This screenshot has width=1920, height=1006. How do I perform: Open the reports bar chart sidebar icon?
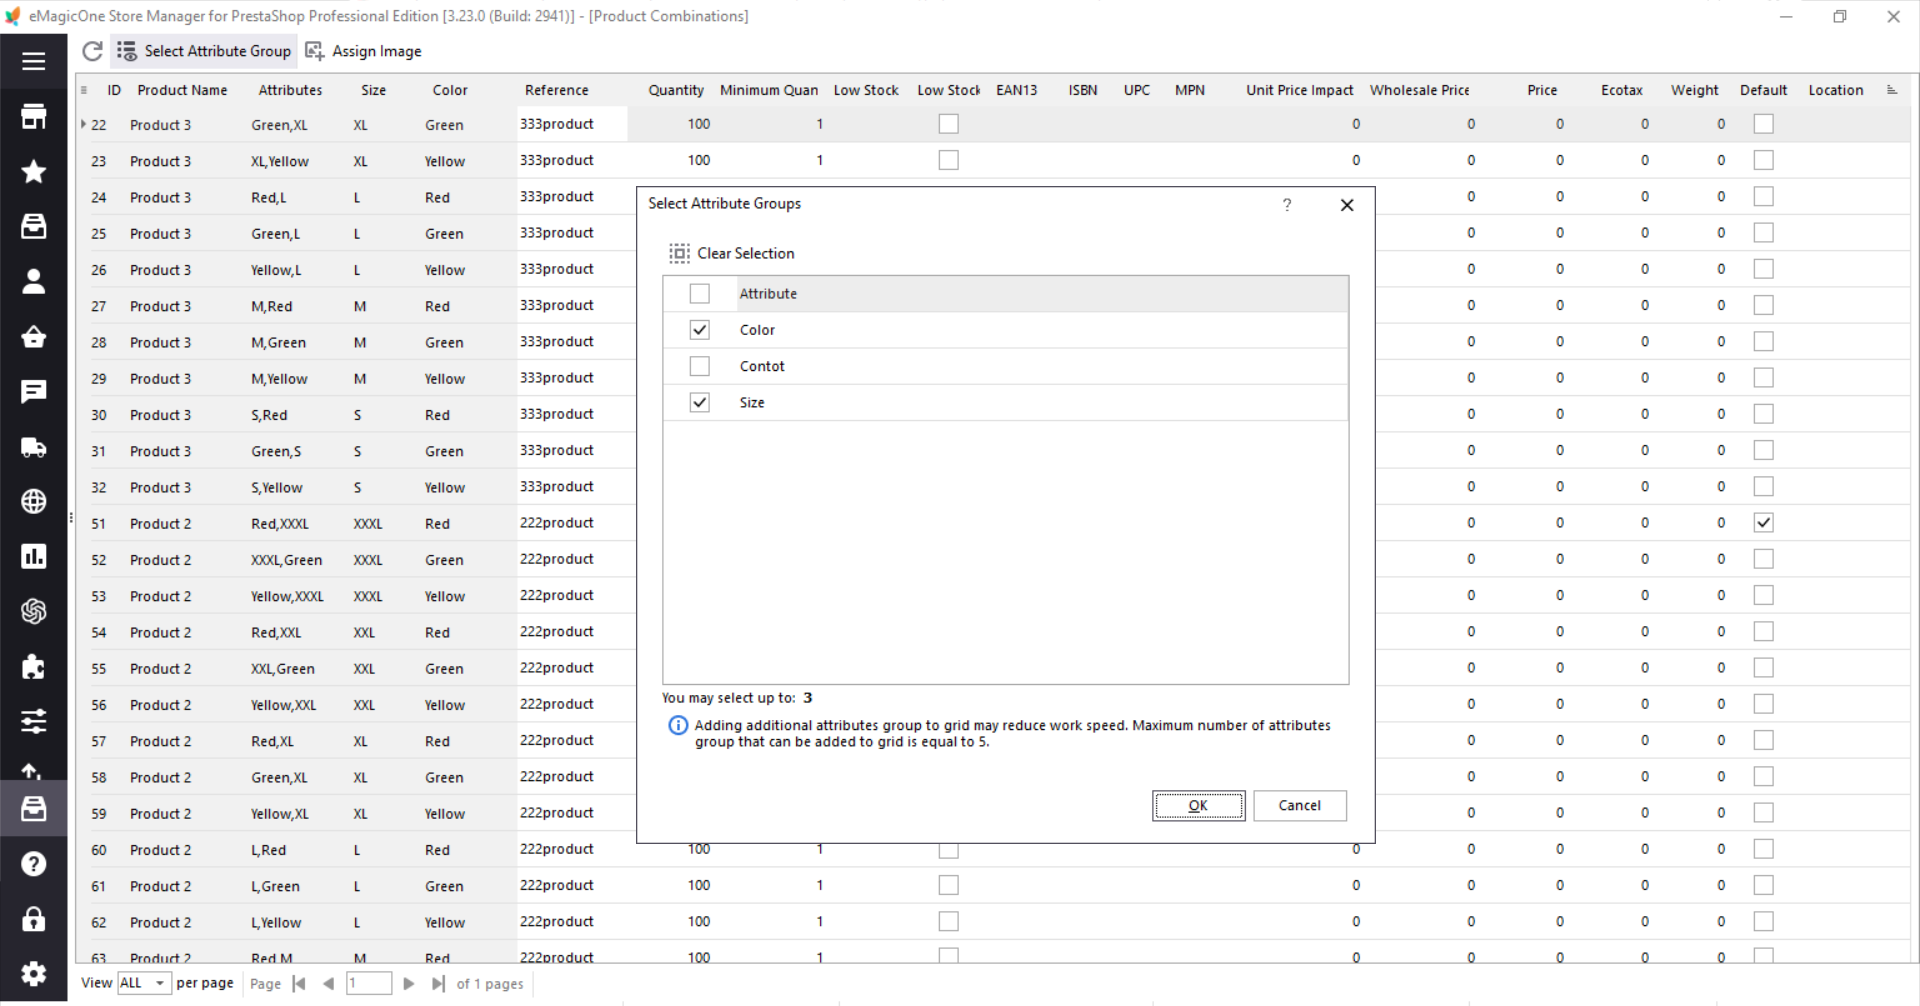tap(33, 557)
